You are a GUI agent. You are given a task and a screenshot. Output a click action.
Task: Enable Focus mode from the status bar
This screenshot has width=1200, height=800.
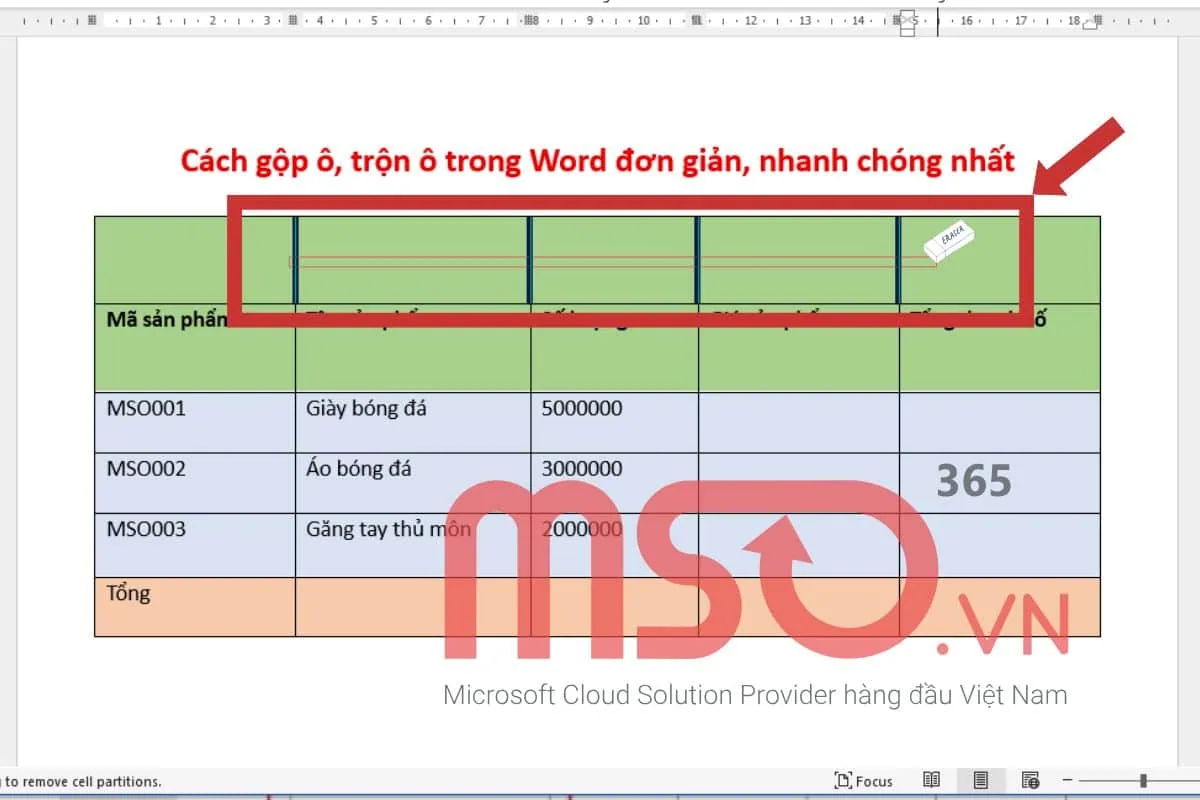point(865,781)
